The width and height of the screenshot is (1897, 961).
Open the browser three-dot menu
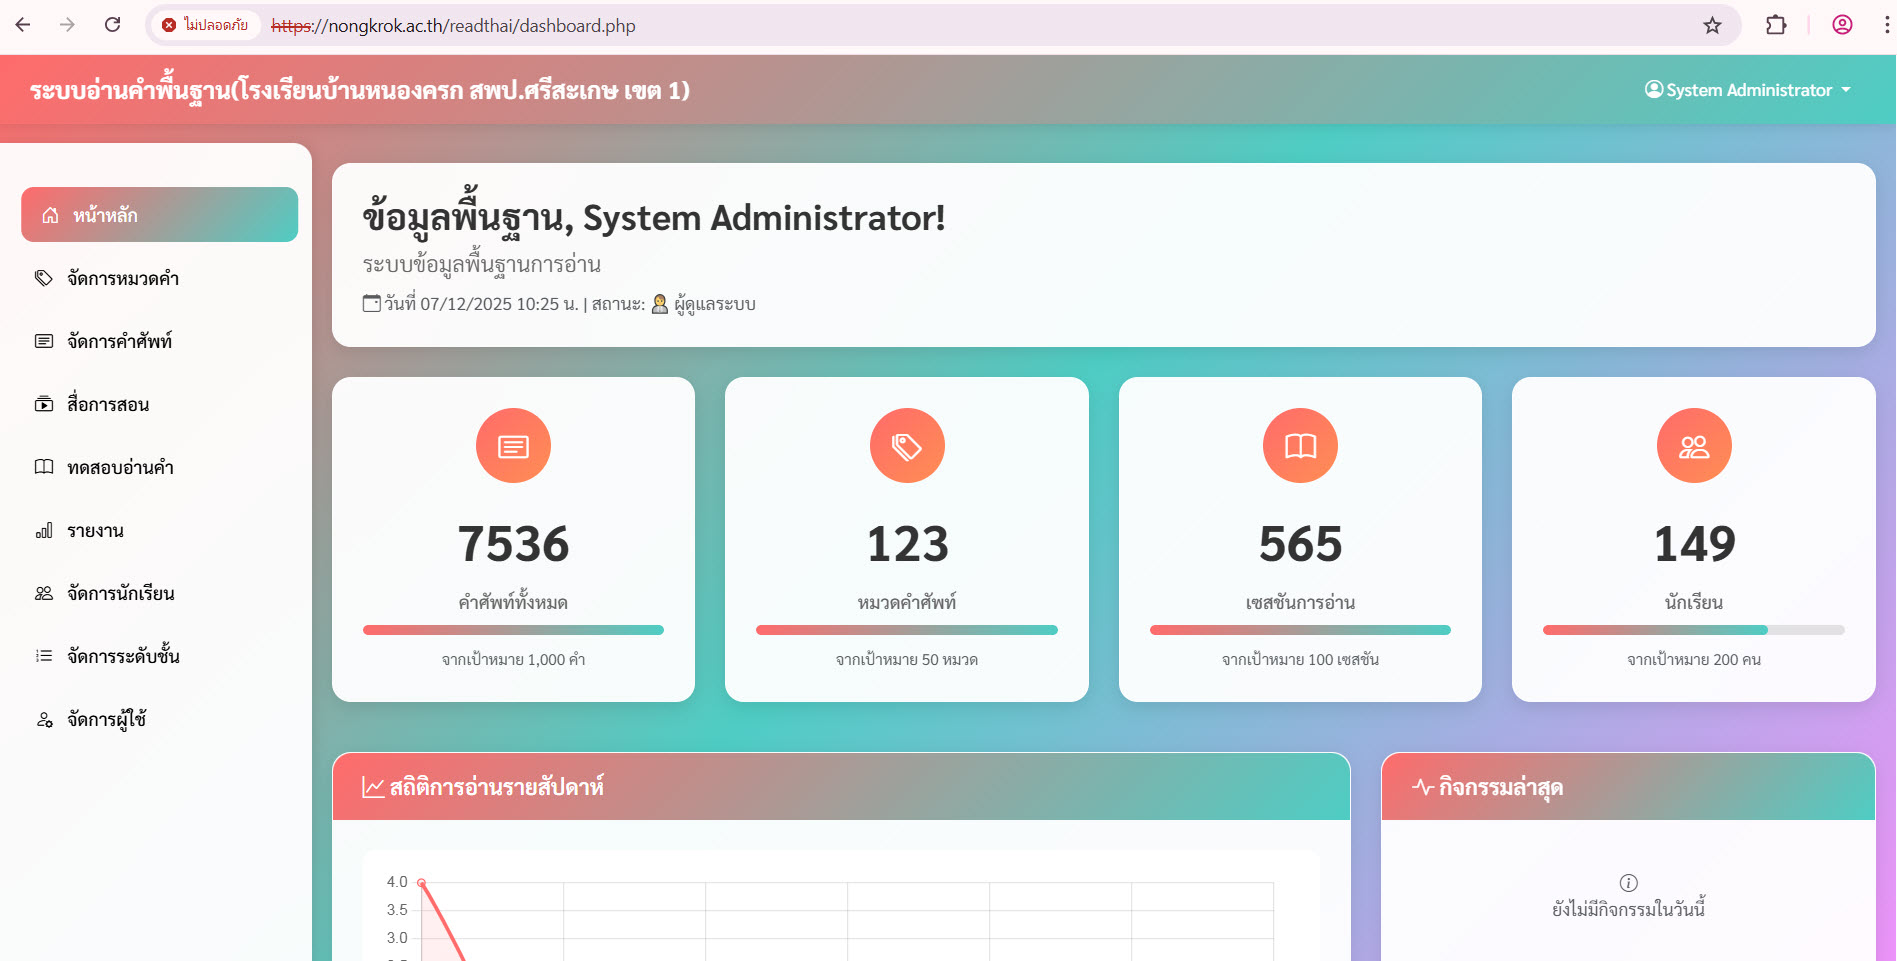[x=1886, y=25]
